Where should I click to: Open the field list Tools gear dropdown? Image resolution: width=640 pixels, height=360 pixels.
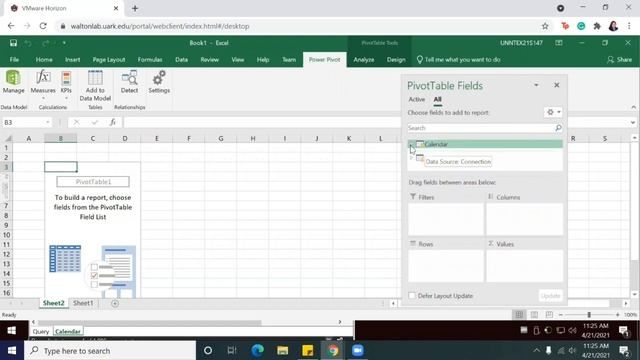click(553, 112)
